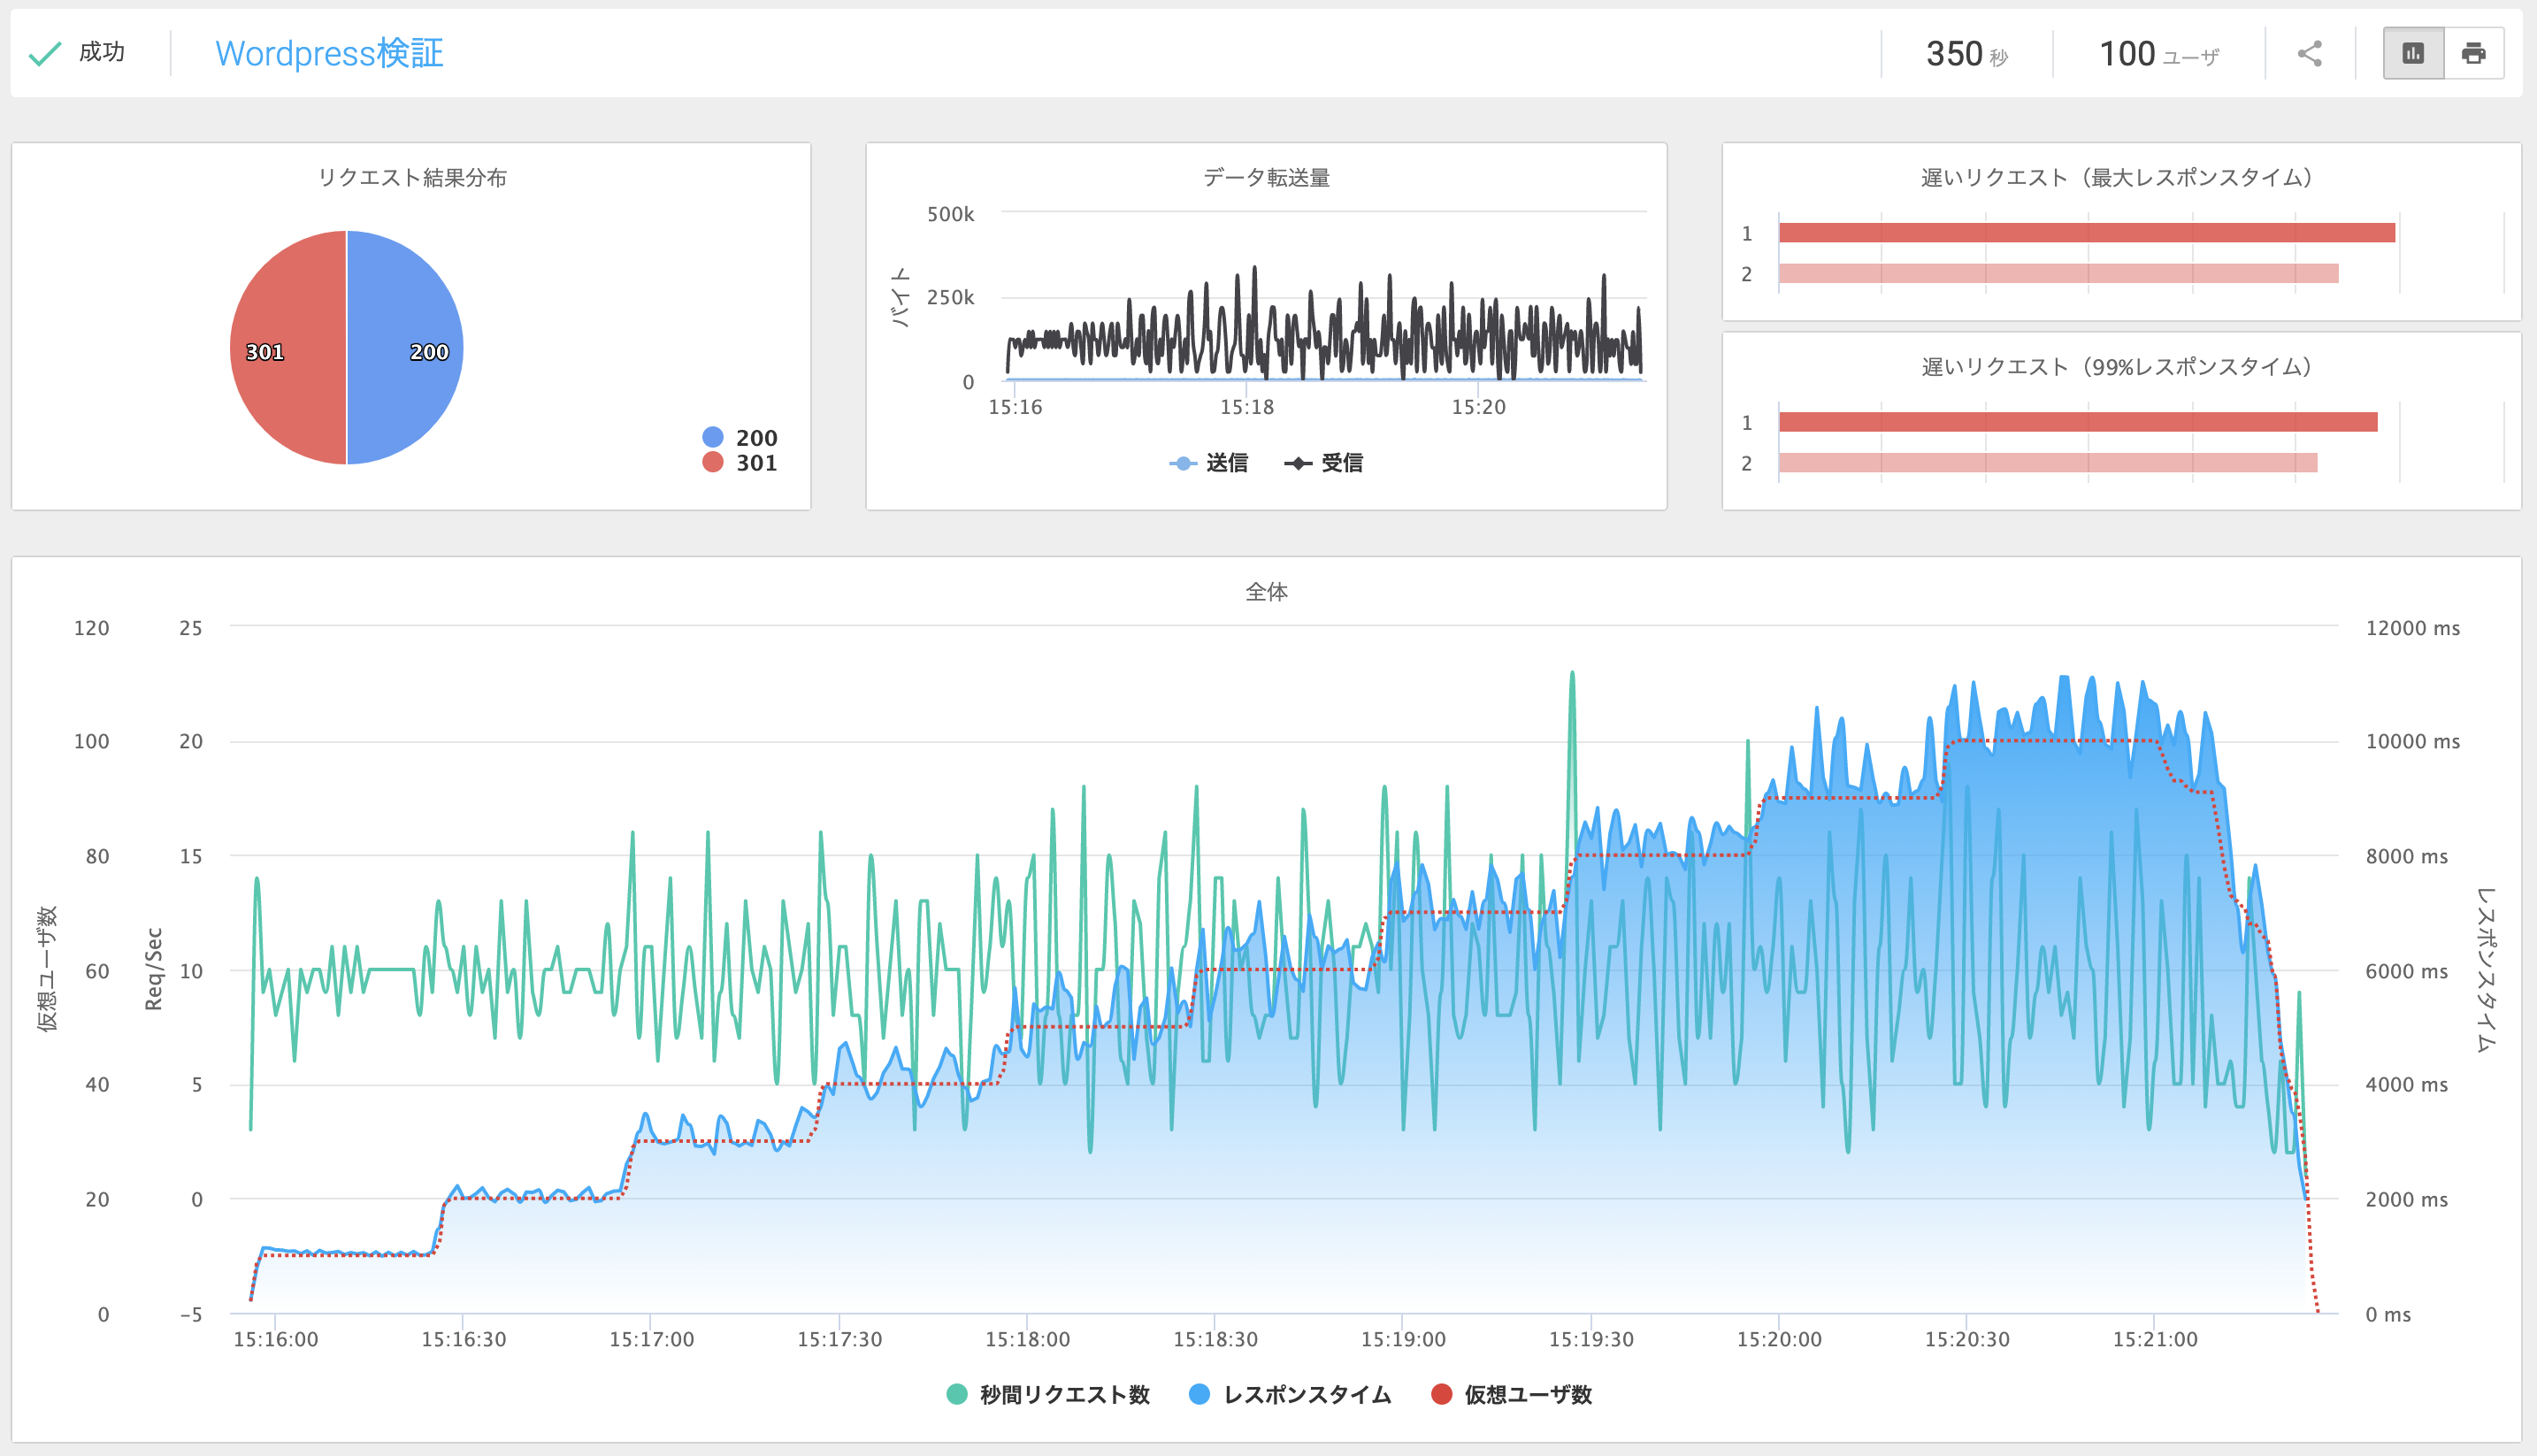The image size is (2537, 1456).
Task: Select slowest request bar 1 in max response
Action: click(x=2086, y=233)
